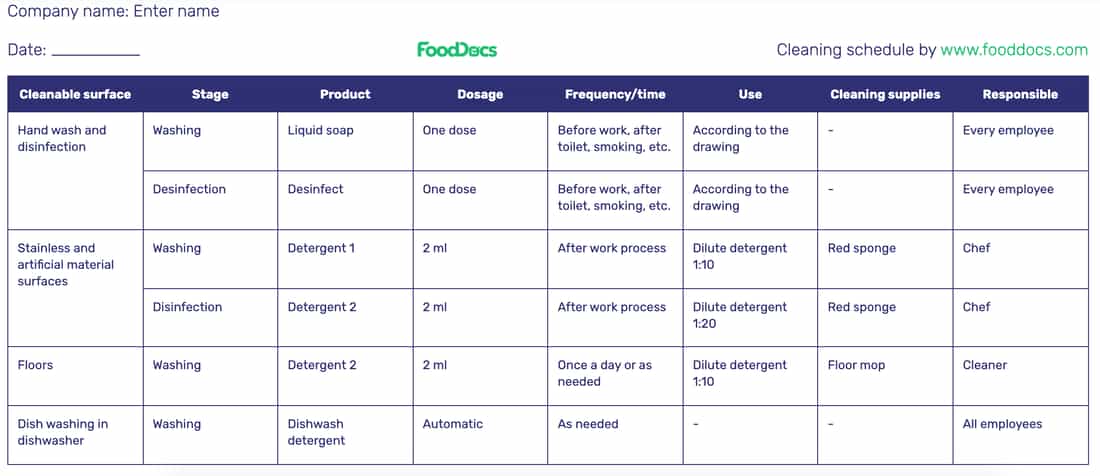Click the Date blank line field
Viewport: 1100px width, 476px height.
coord(95,50)
